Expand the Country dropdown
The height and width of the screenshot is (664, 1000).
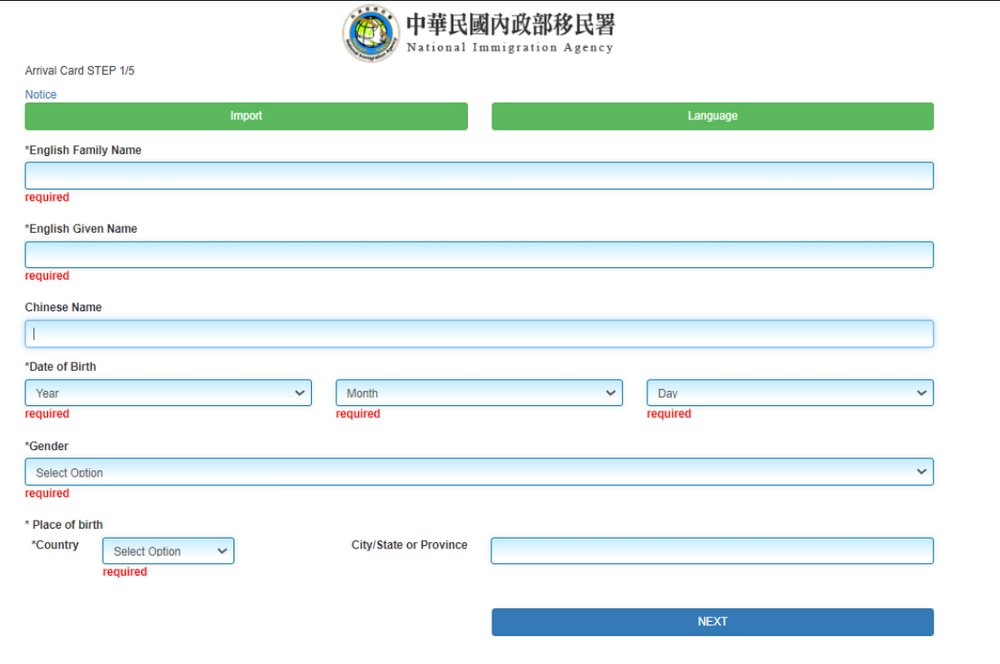[168, 551]
